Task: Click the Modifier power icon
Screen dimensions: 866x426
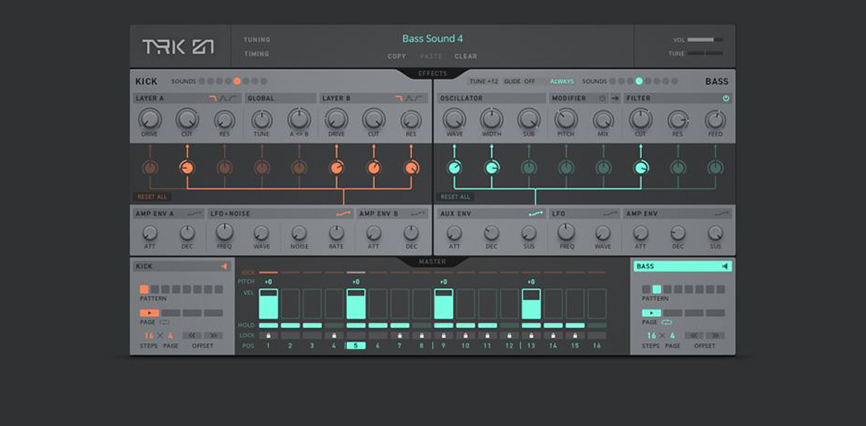Action: click(x=602, y=98)
